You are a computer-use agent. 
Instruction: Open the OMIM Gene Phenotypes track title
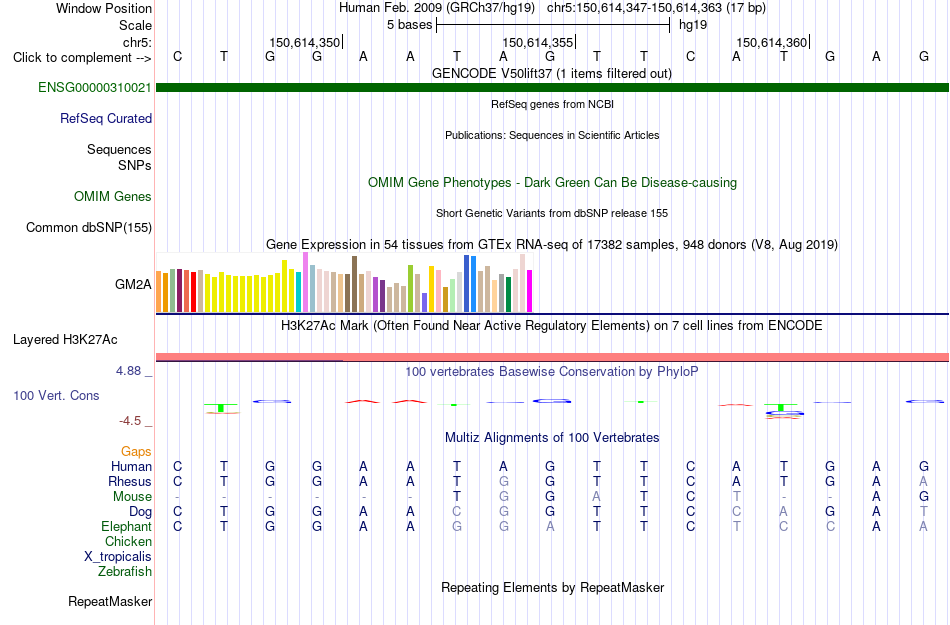[x=553, y=182]
